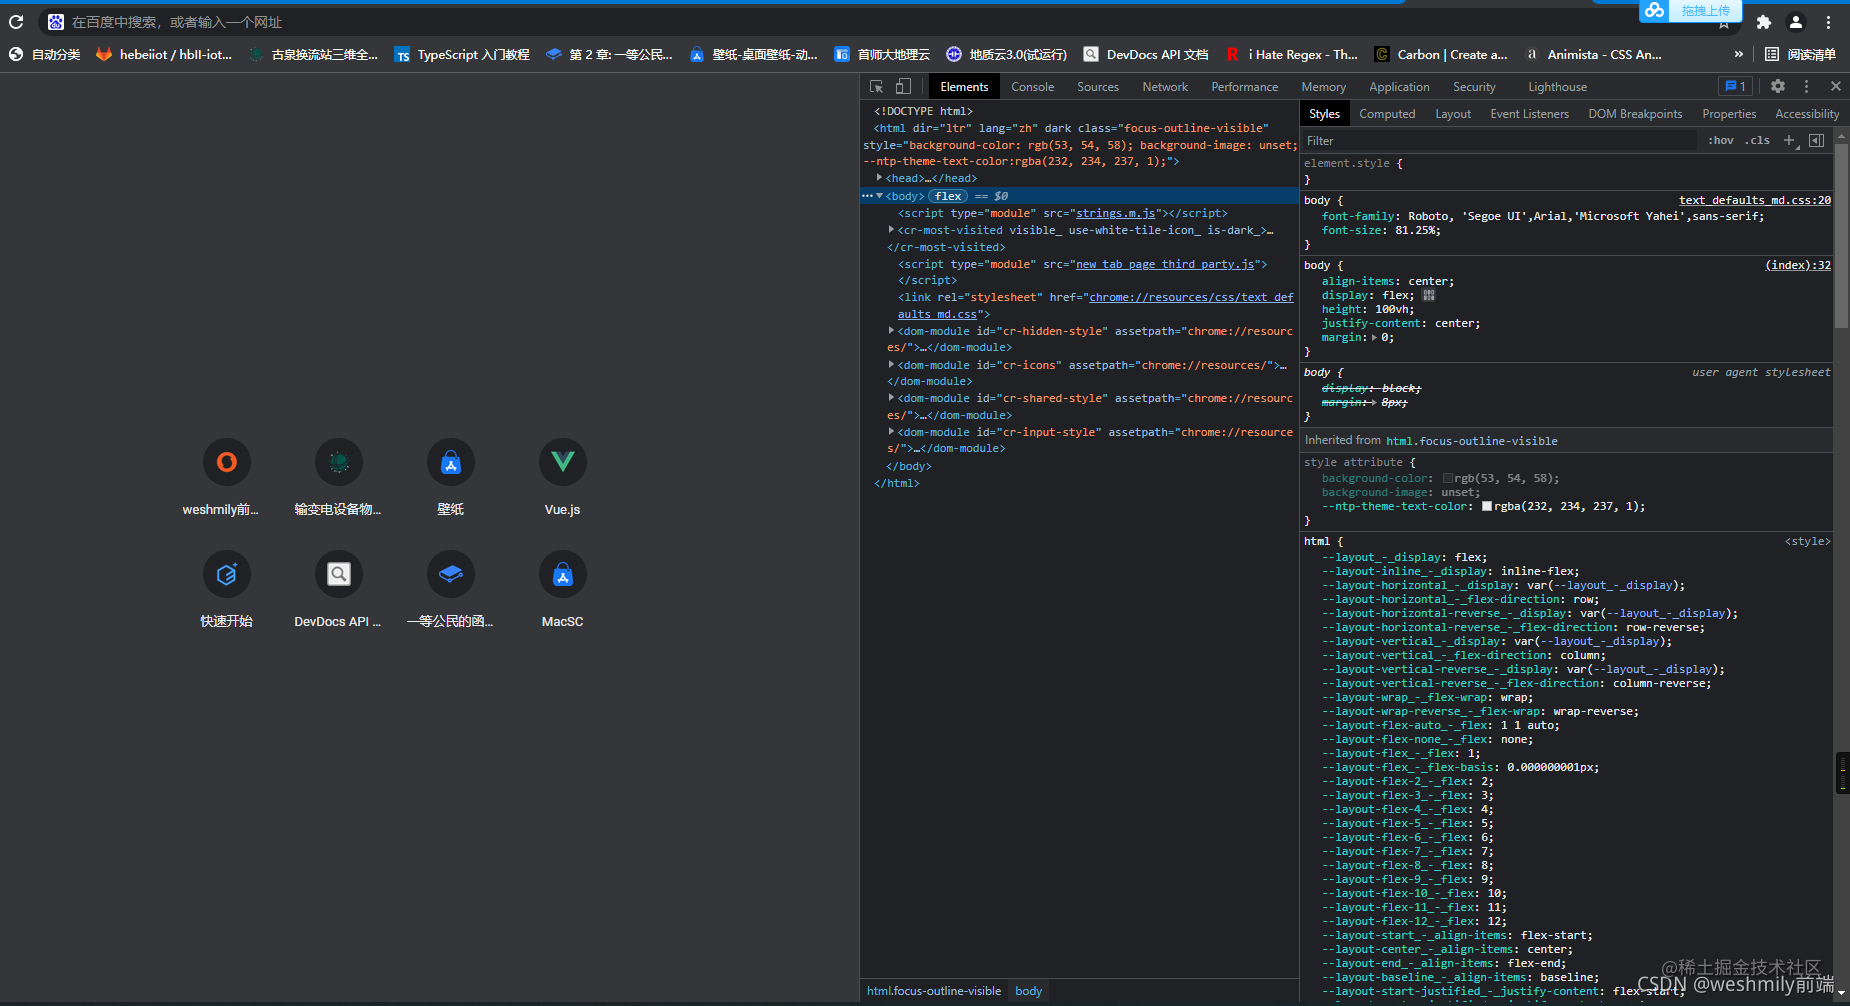
Task: Open the strings.m.js script link
Action: (x=1116, y=213)
